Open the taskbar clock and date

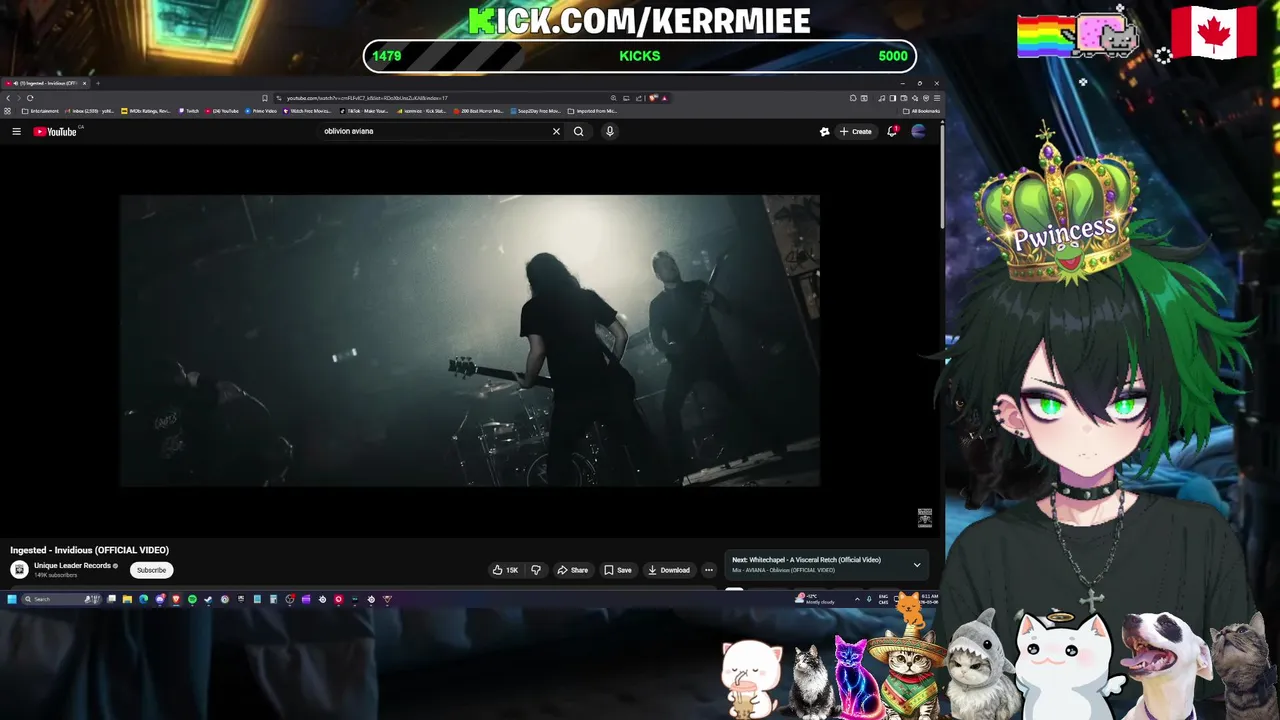tap(928, 599)
